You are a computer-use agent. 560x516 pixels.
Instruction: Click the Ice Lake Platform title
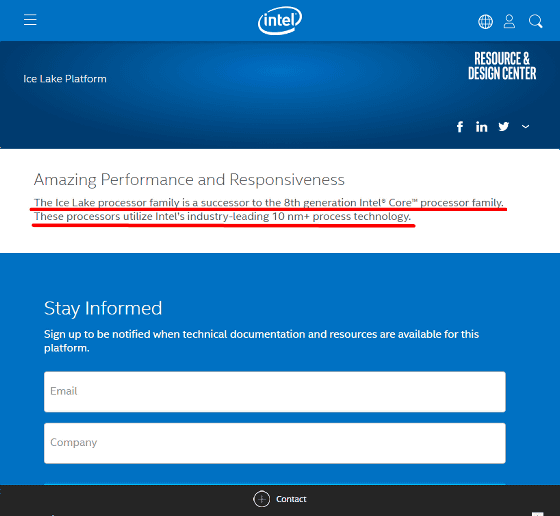pyautogui.click(x=65, y=79)
